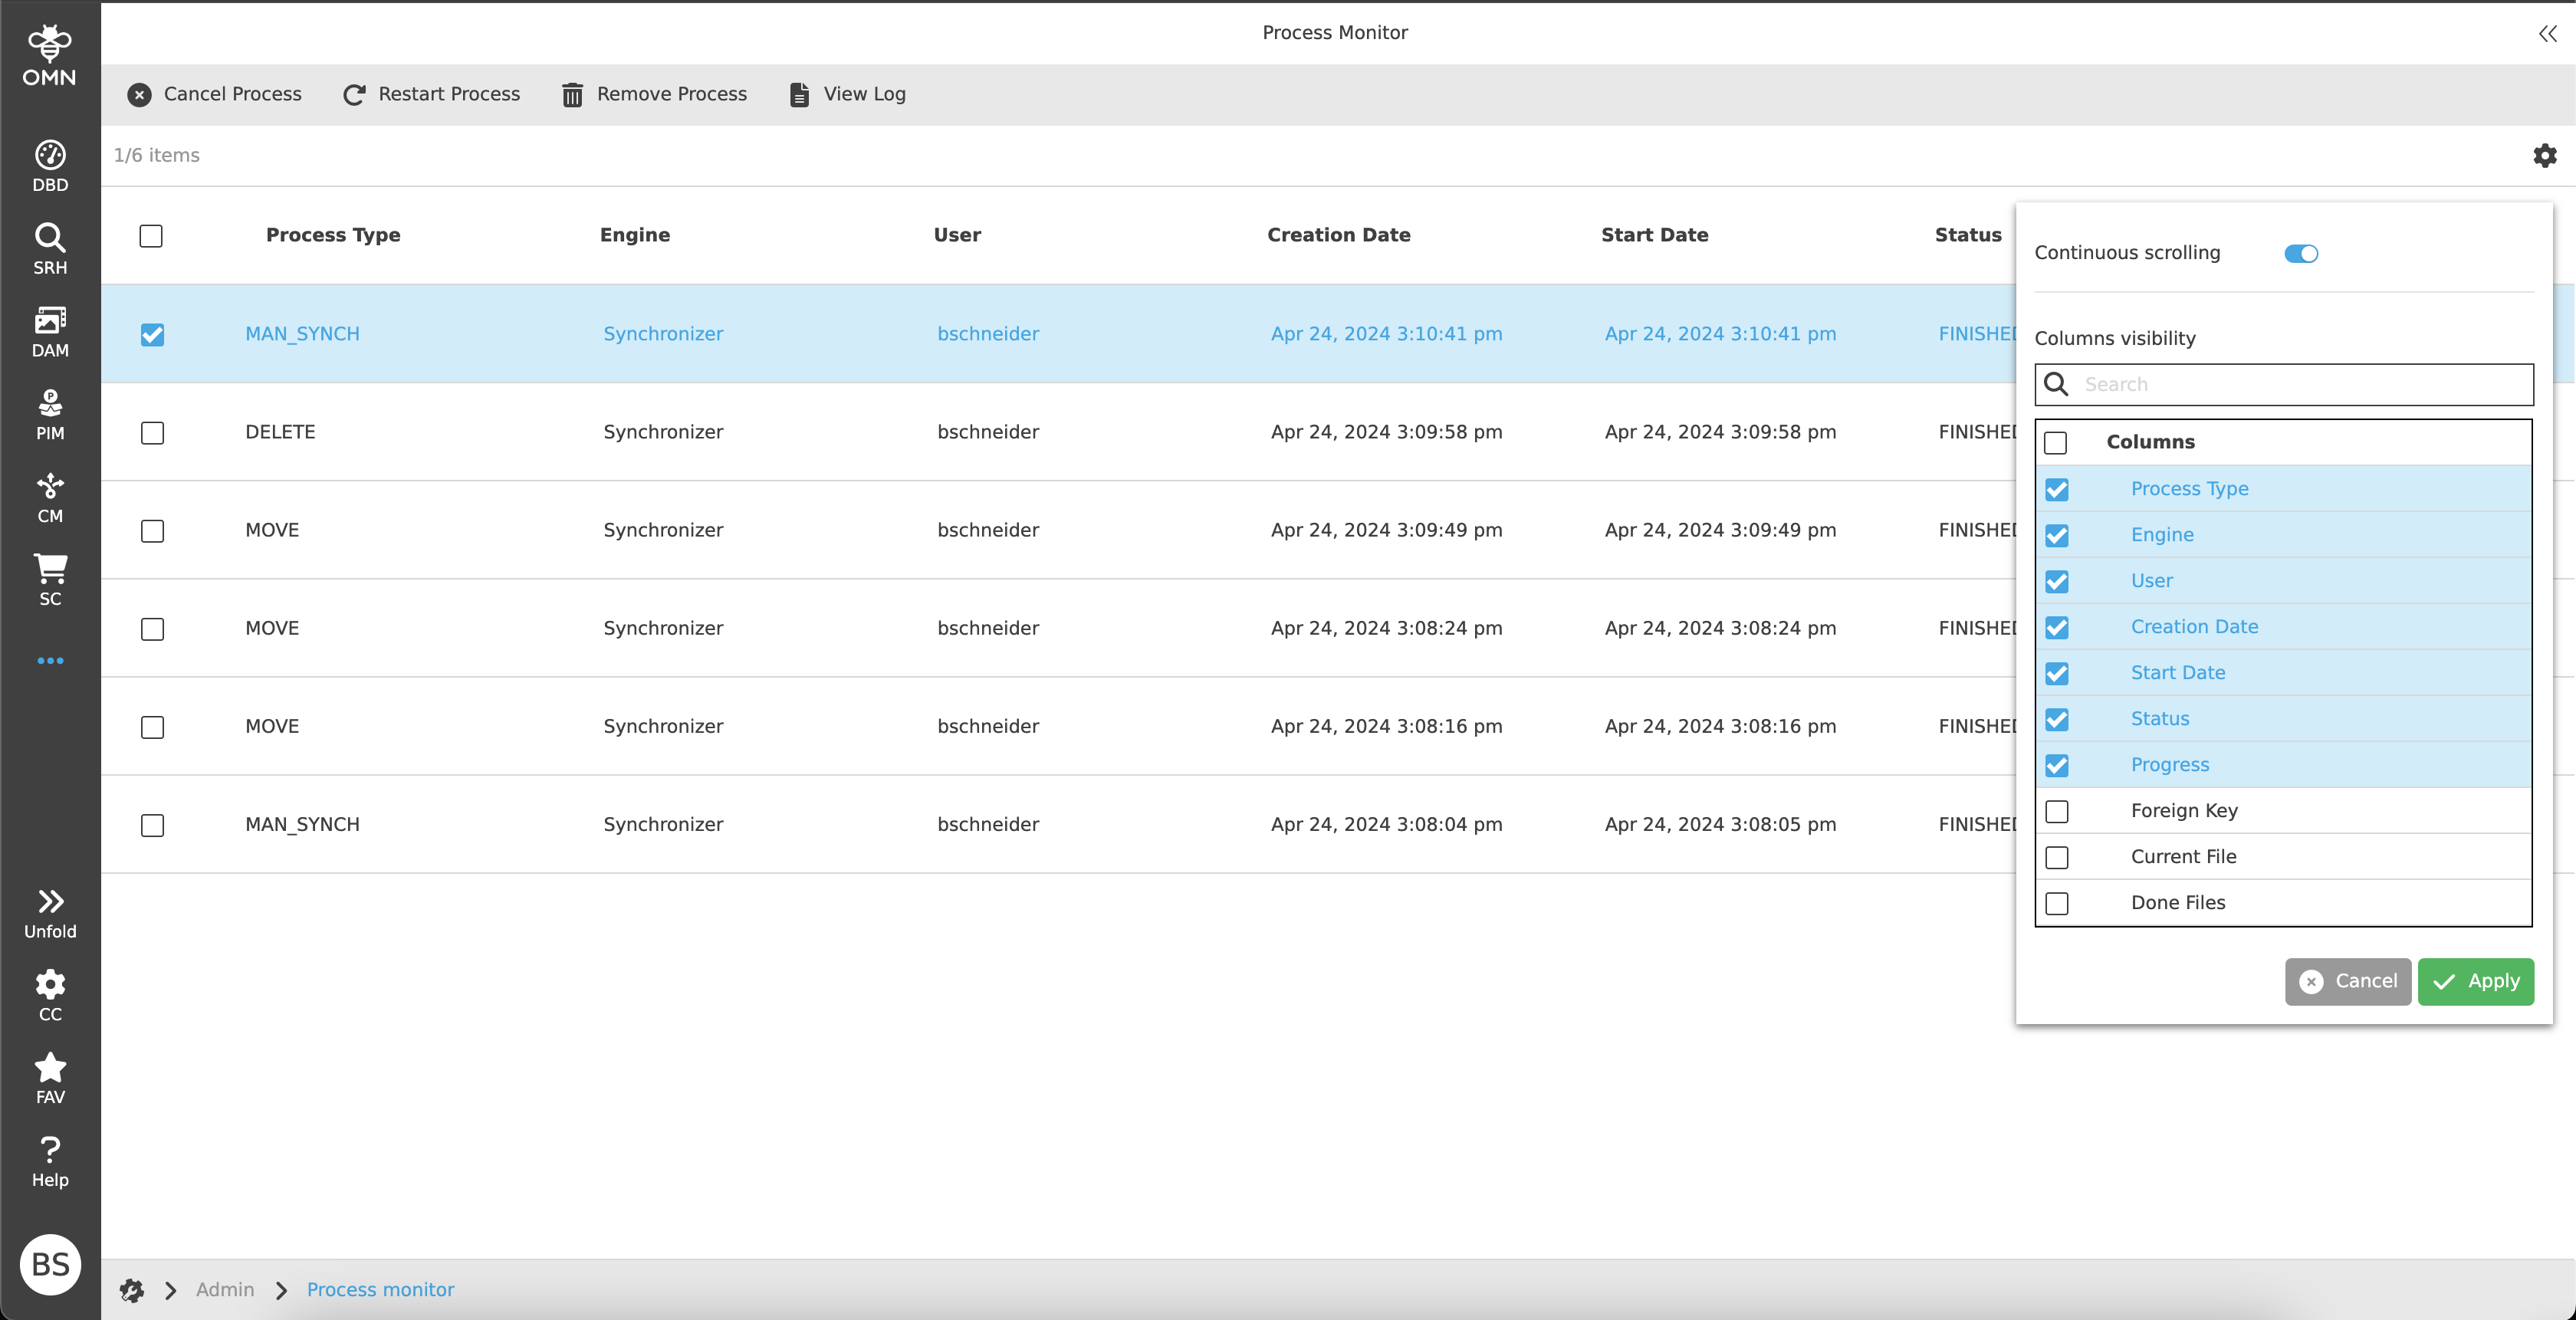Open the SRH search module
The width and height of the screenshot is (2576, 1320).
tap(50, 248)
